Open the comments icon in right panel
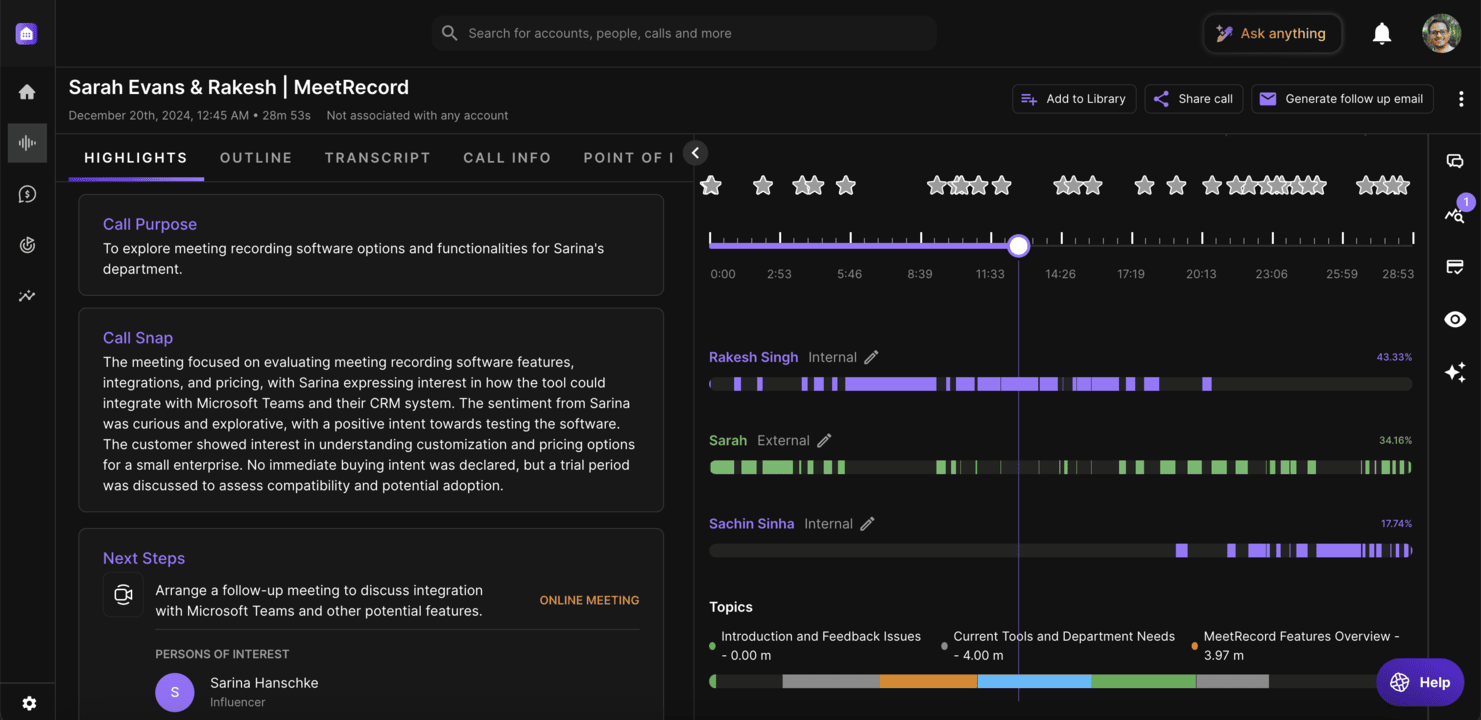The height and width of the screenshot is (720, 1481). click(1455, 161)
